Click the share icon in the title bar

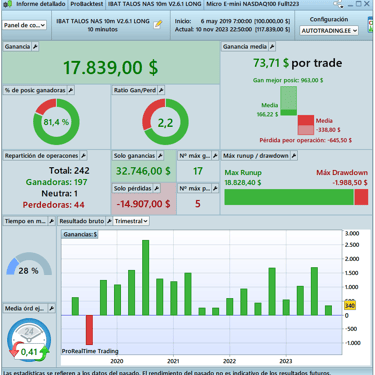tap(338, 4)
